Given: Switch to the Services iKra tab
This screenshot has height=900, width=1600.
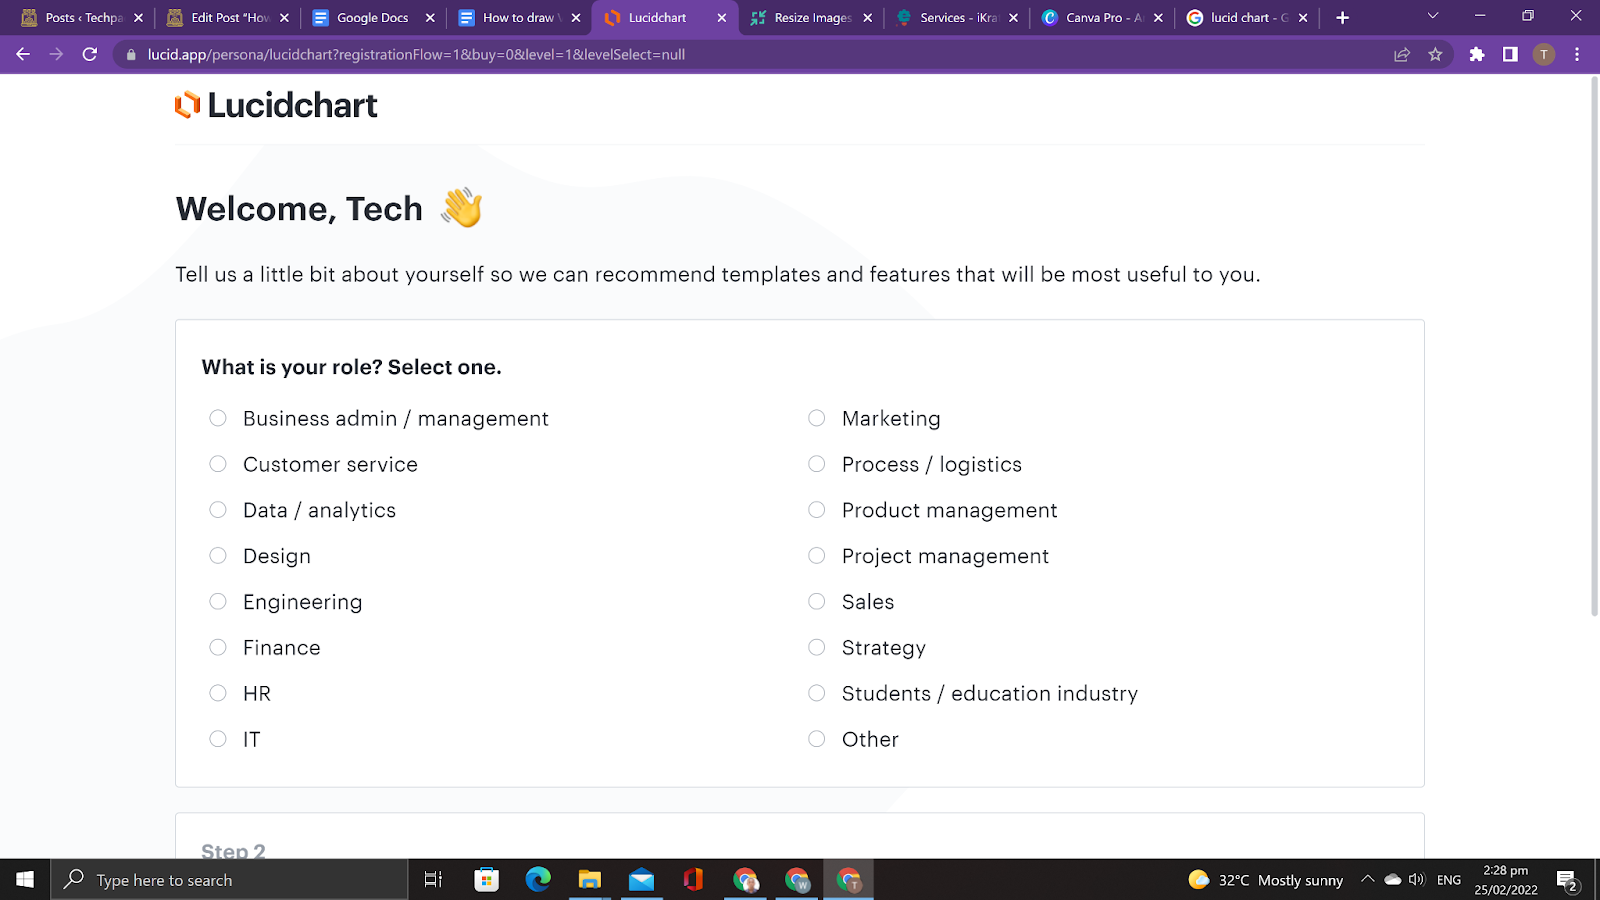Looking at the screenshot, I should tap(957, 17).
